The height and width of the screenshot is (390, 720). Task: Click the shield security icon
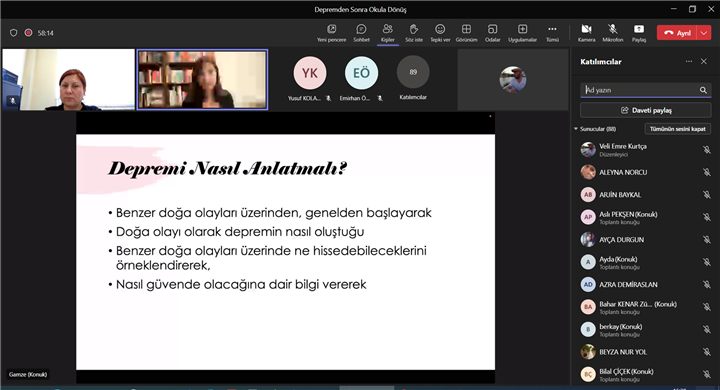coord(13,33)
